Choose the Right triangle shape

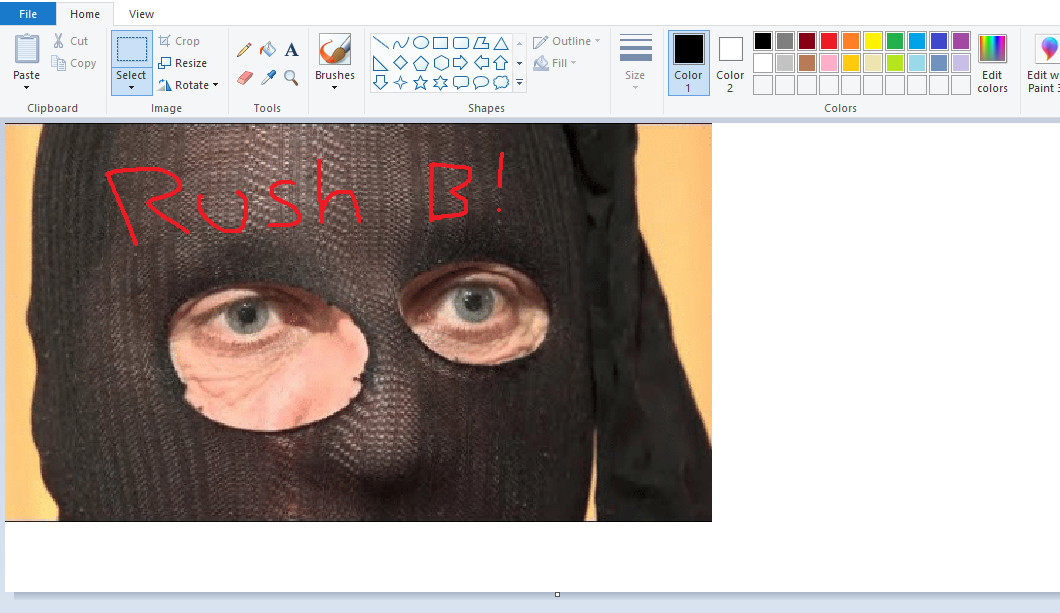coord(381,64)
